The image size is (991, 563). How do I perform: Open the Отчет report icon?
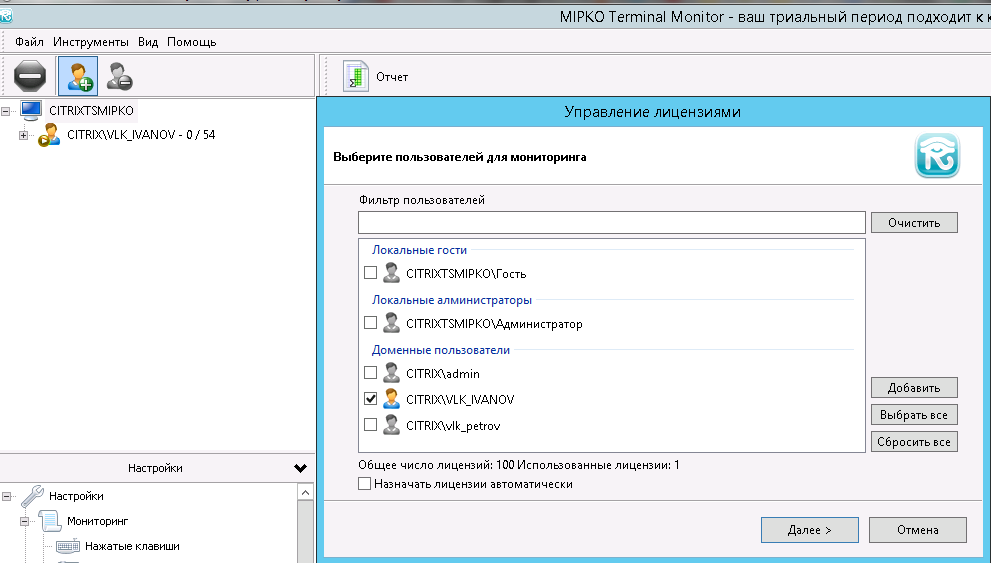tap(355, 76)
